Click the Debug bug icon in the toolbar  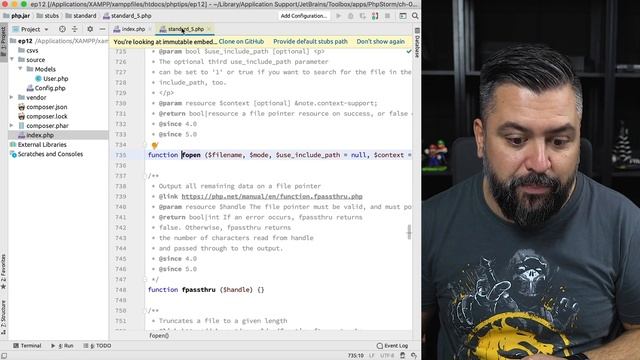(351, 16)
